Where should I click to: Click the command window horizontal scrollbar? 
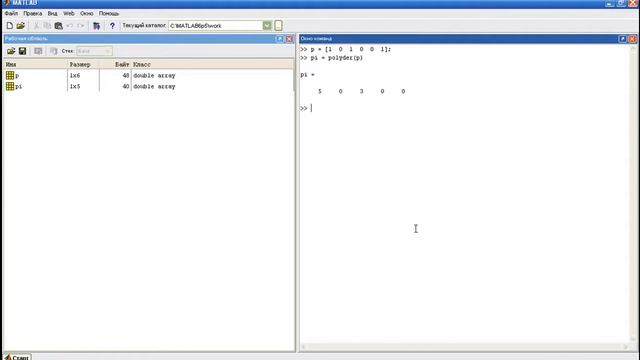tap(465, 347)
